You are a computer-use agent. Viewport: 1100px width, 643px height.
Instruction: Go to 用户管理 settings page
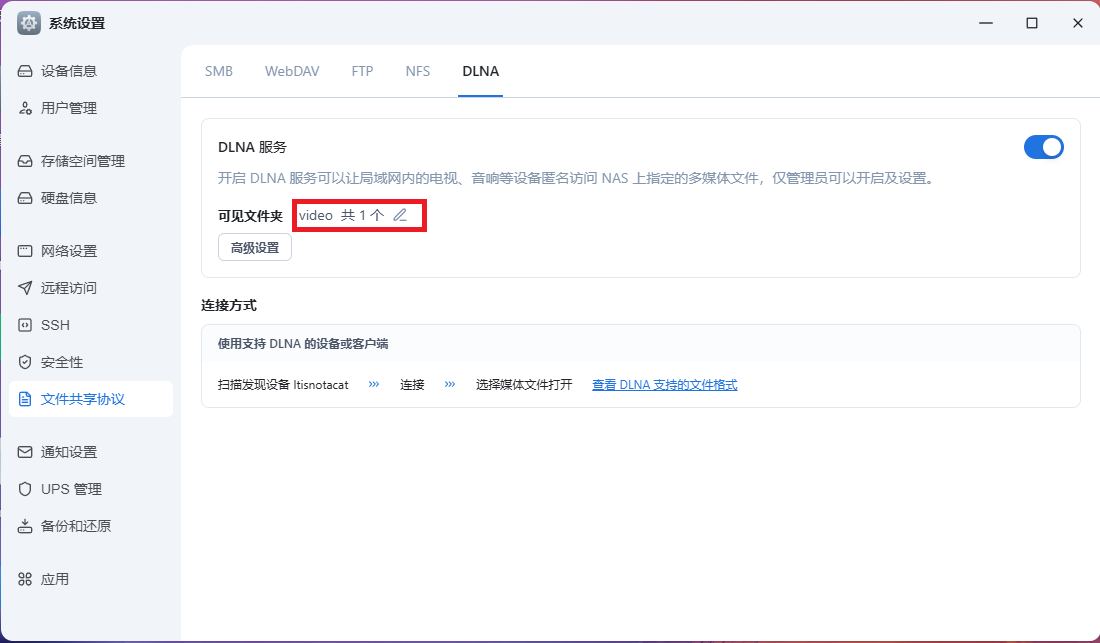(x=91, y=108)
